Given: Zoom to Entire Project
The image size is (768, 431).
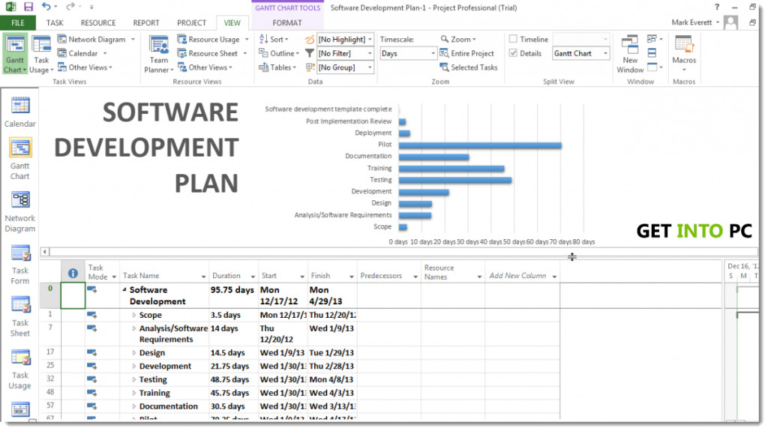Looking at the screenshot, I should click(467, 53).
